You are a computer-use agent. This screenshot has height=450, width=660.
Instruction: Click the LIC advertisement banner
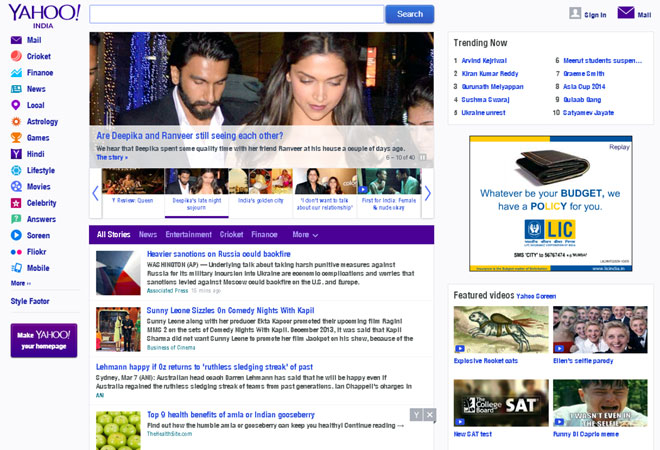pos(551,203)
